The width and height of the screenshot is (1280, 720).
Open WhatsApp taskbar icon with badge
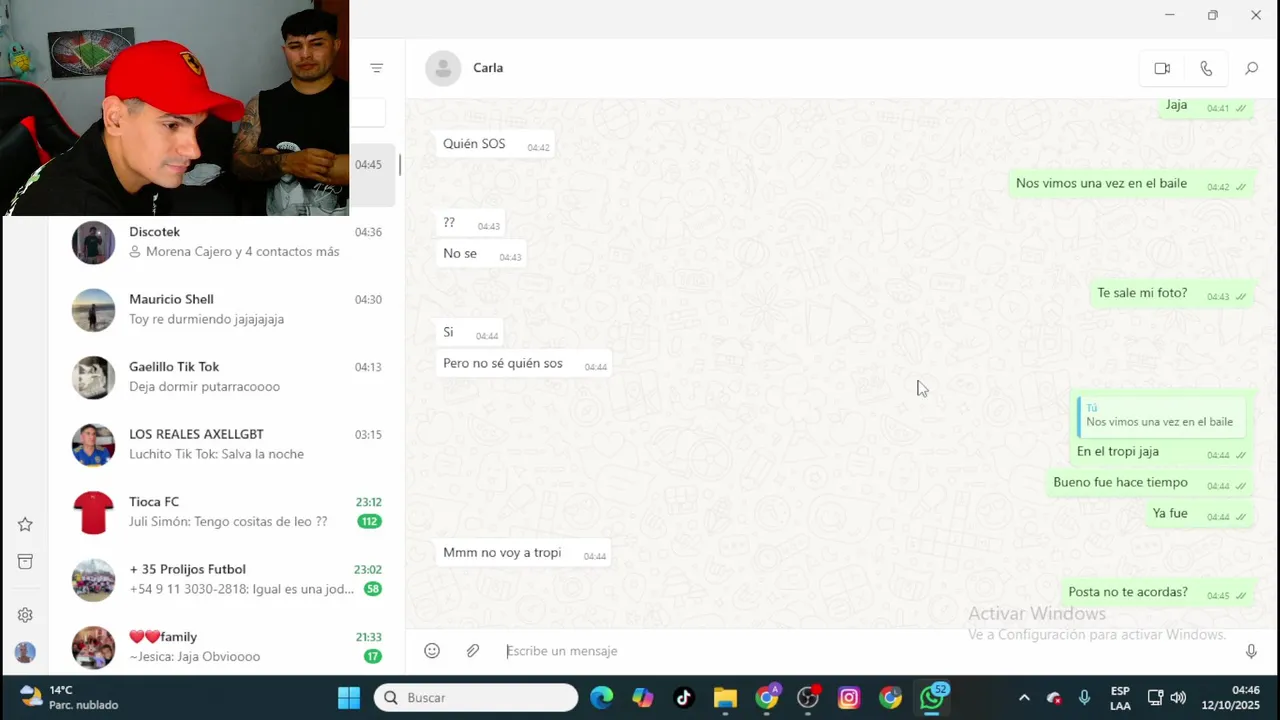coord(933,696)
